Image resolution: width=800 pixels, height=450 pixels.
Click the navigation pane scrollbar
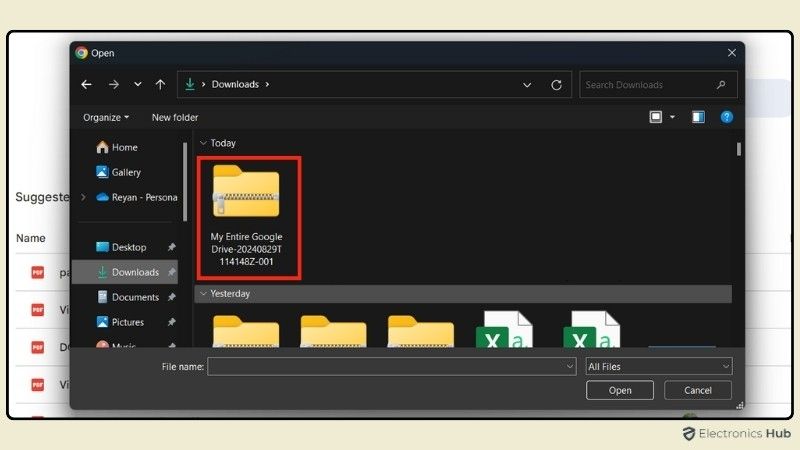(185, 181)
